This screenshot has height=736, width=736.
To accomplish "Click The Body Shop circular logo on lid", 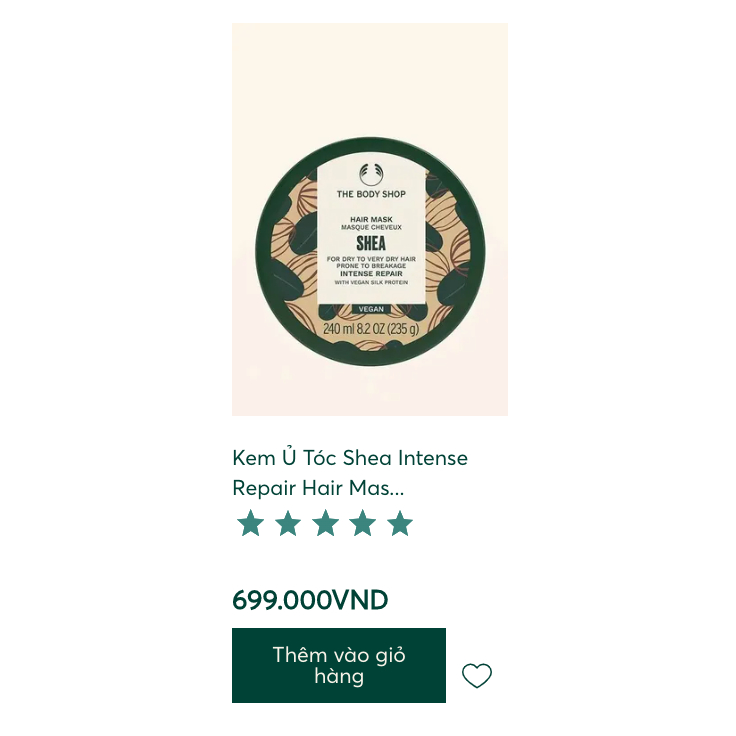I will click(x=371, y=174).
